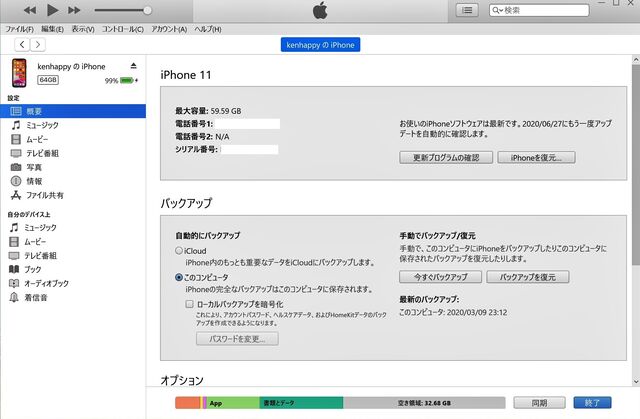Open the 表示(V) menu

click(x=83, y=29)
